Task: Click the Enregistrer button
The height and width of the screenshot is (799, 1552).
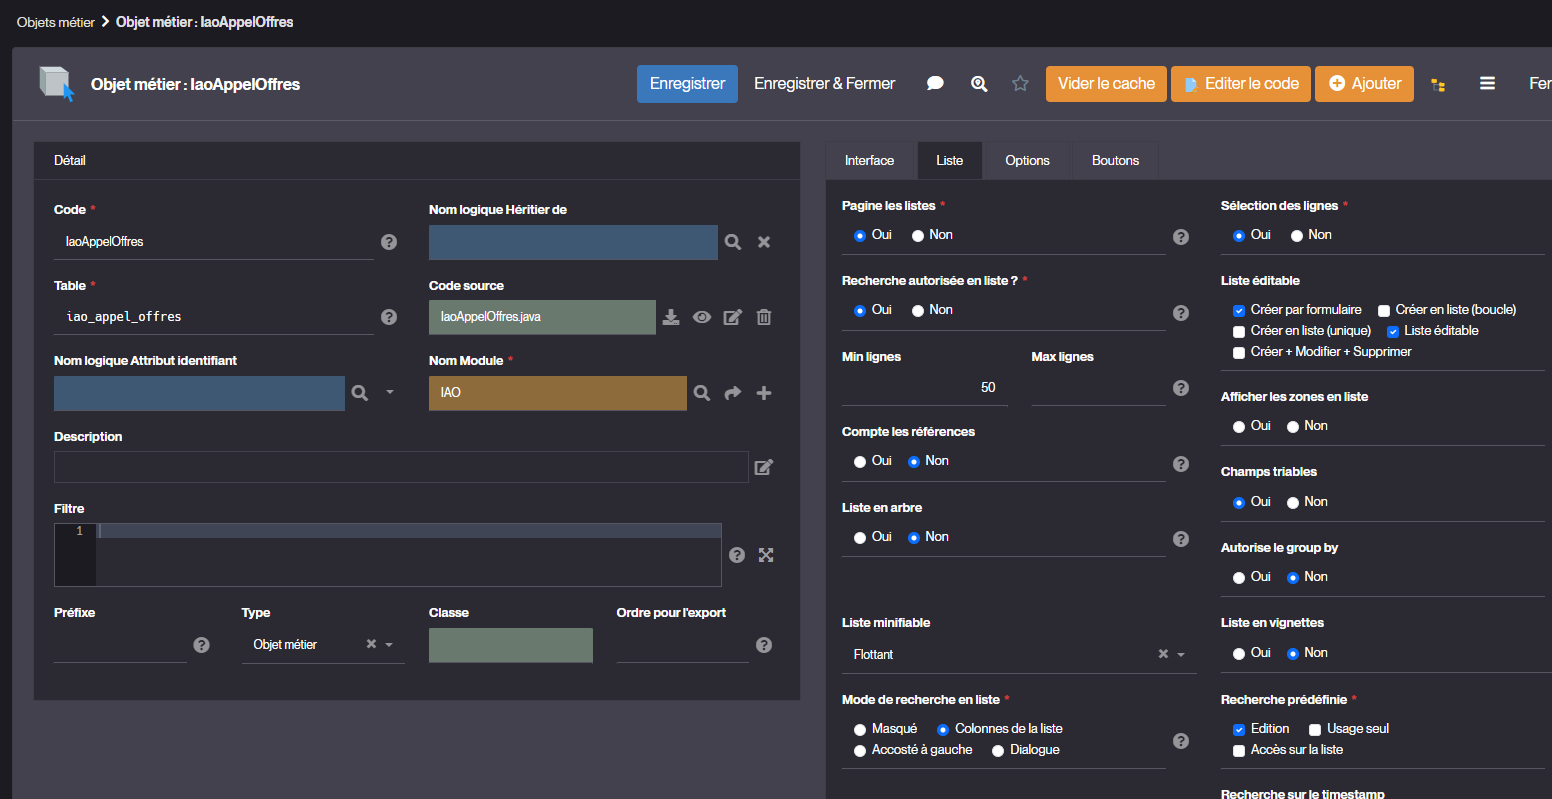Action: coord(687,84)
